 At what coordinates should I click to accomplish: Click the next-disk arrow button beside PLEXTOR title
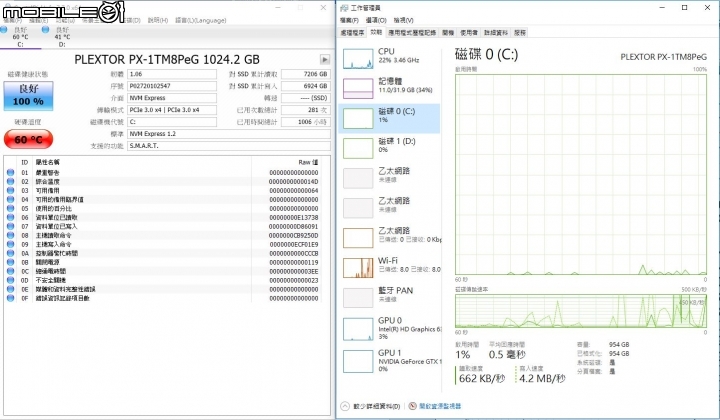(325, 59)
